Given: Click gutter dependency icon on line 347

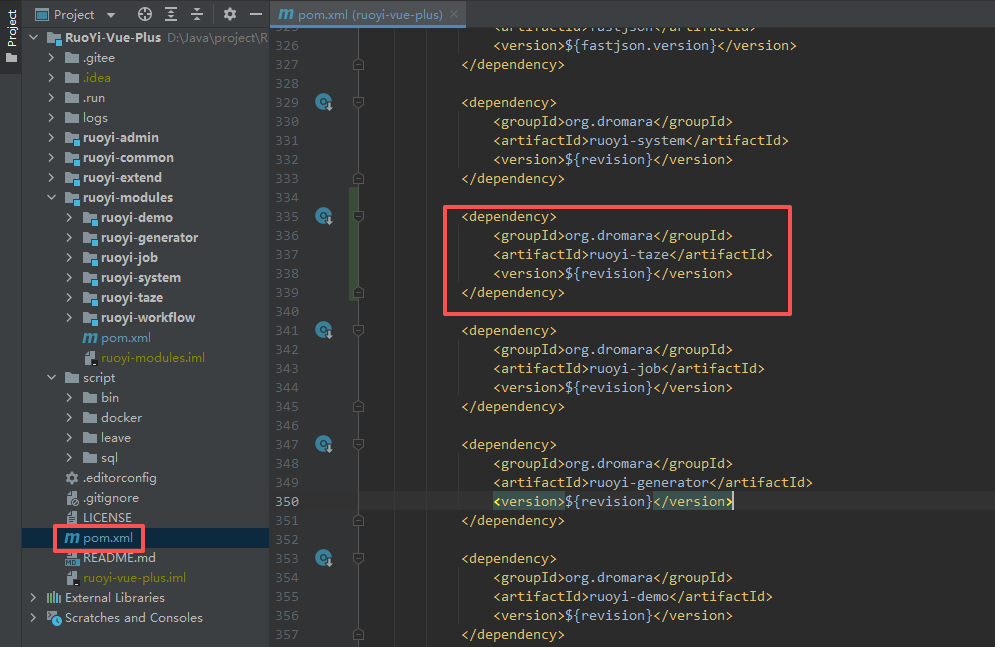Looking at the screenshot, I should (324, 444).
